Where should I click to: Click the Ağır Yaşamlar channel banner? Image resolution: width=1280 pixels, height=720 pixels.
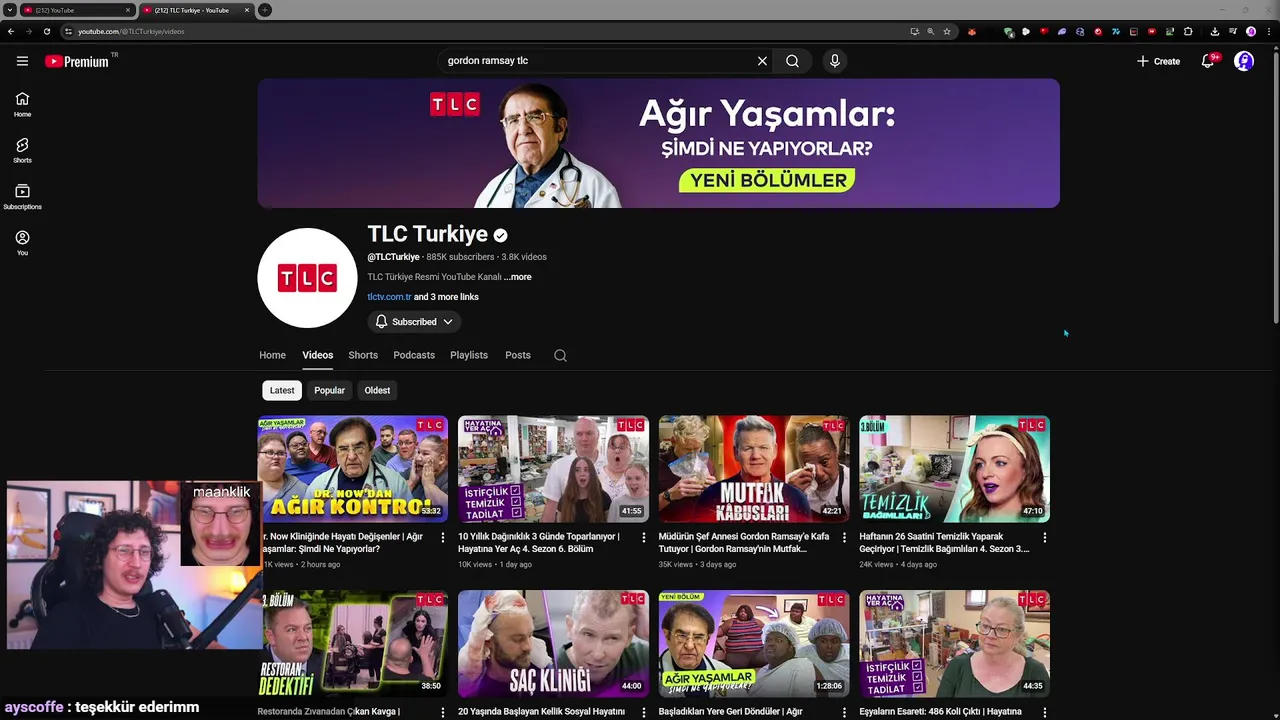coord(658,143)
